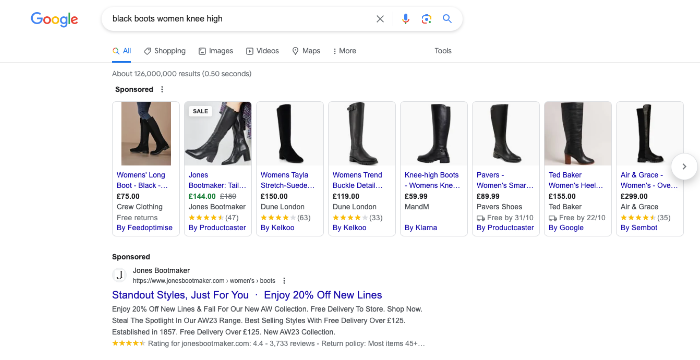The height and width of the screenshot is (360, 700).
Task: Click By Google attribution link
Action: [x=566, y=228]
